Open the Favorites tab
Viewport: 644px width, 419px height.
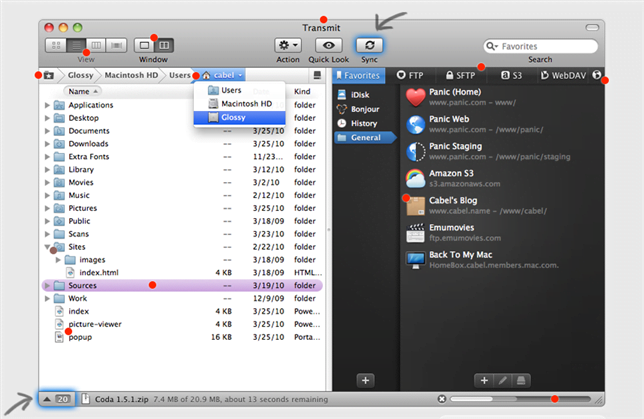(358, 76)
